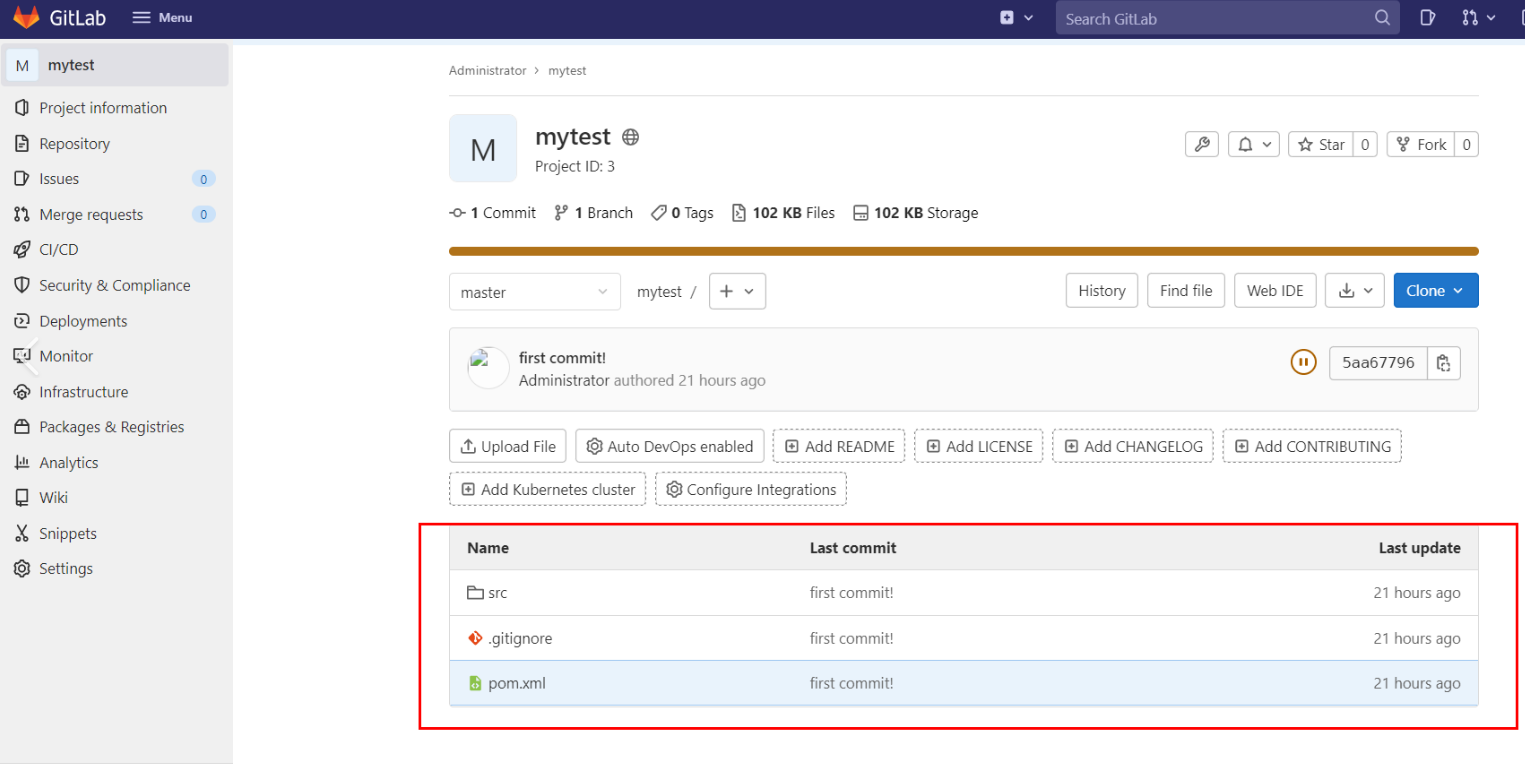
Task: Click mytest breadcrumb link
Action: point(567,71)
